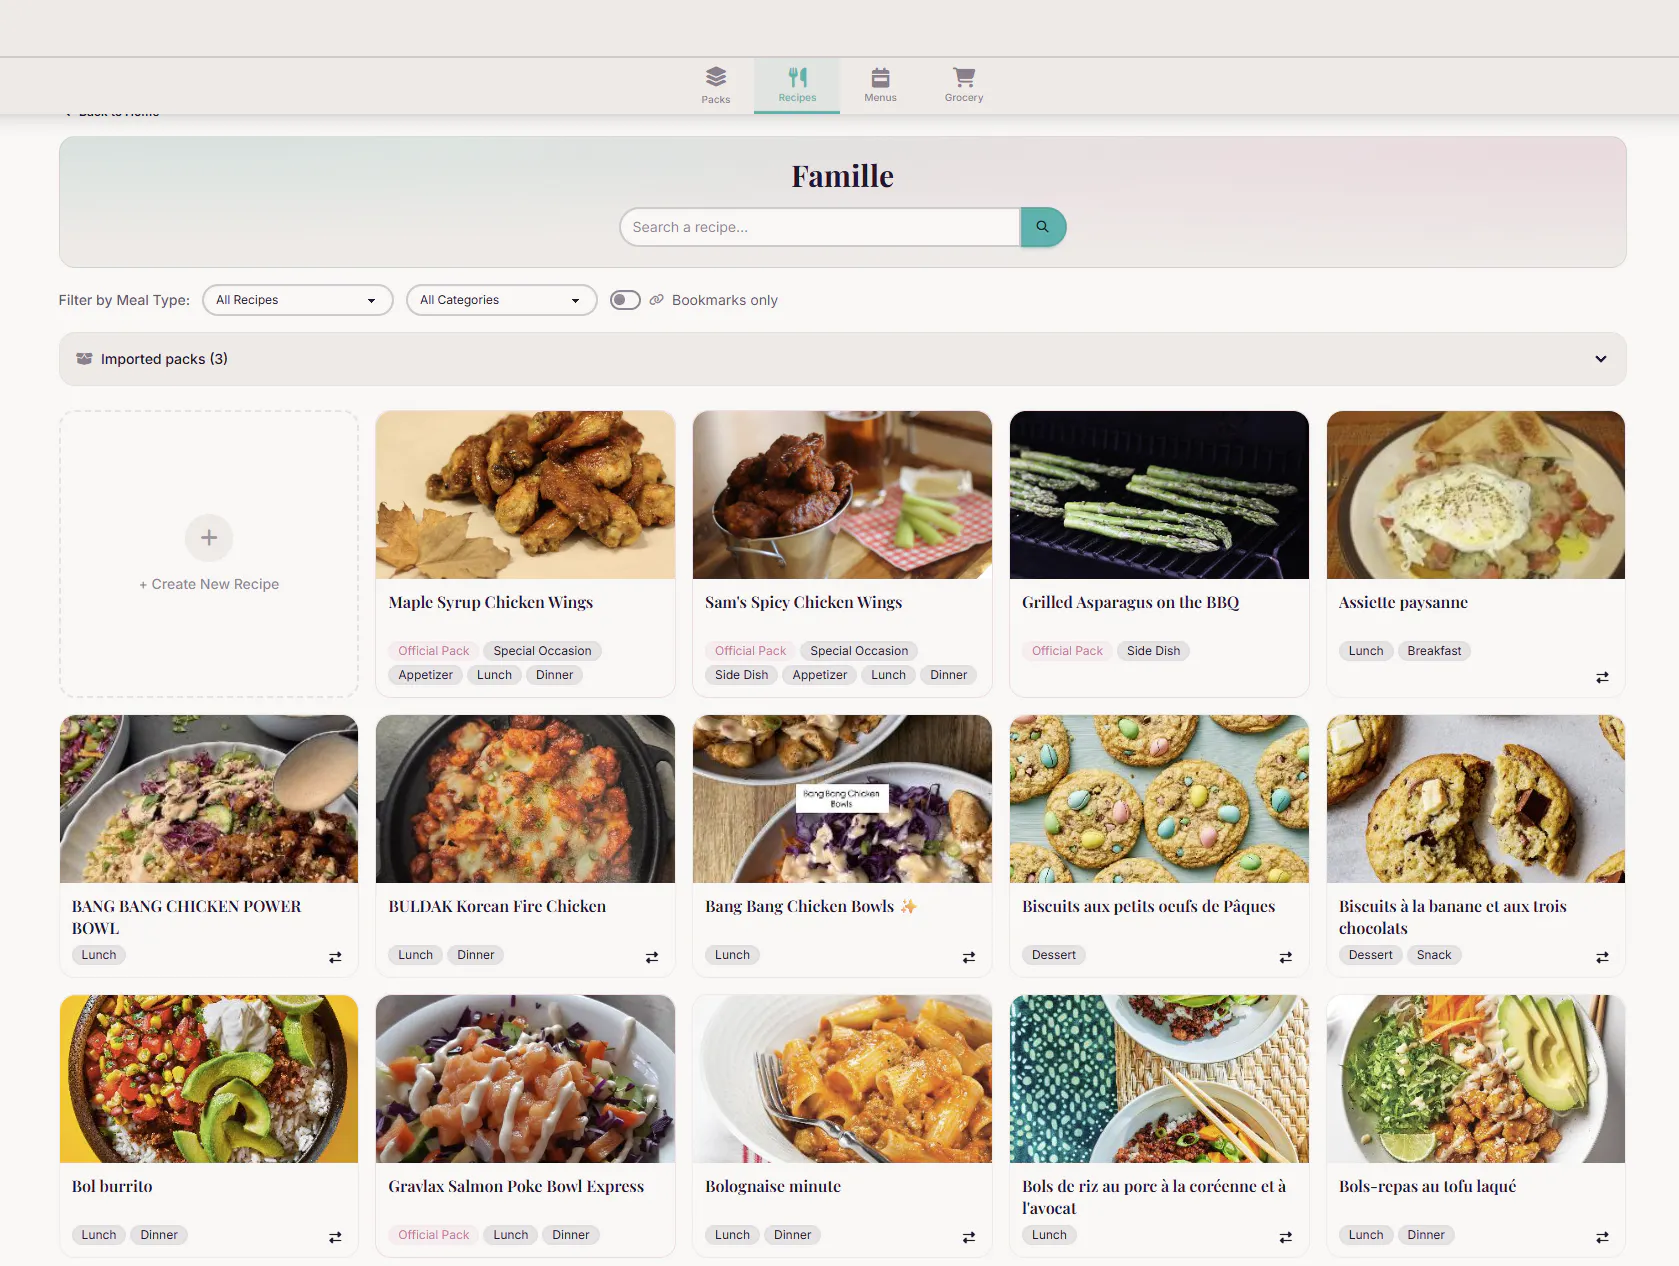
Task: Click Snack tag on banana biscuits card
Action: pyautogui.click(x=1434, y=955)
